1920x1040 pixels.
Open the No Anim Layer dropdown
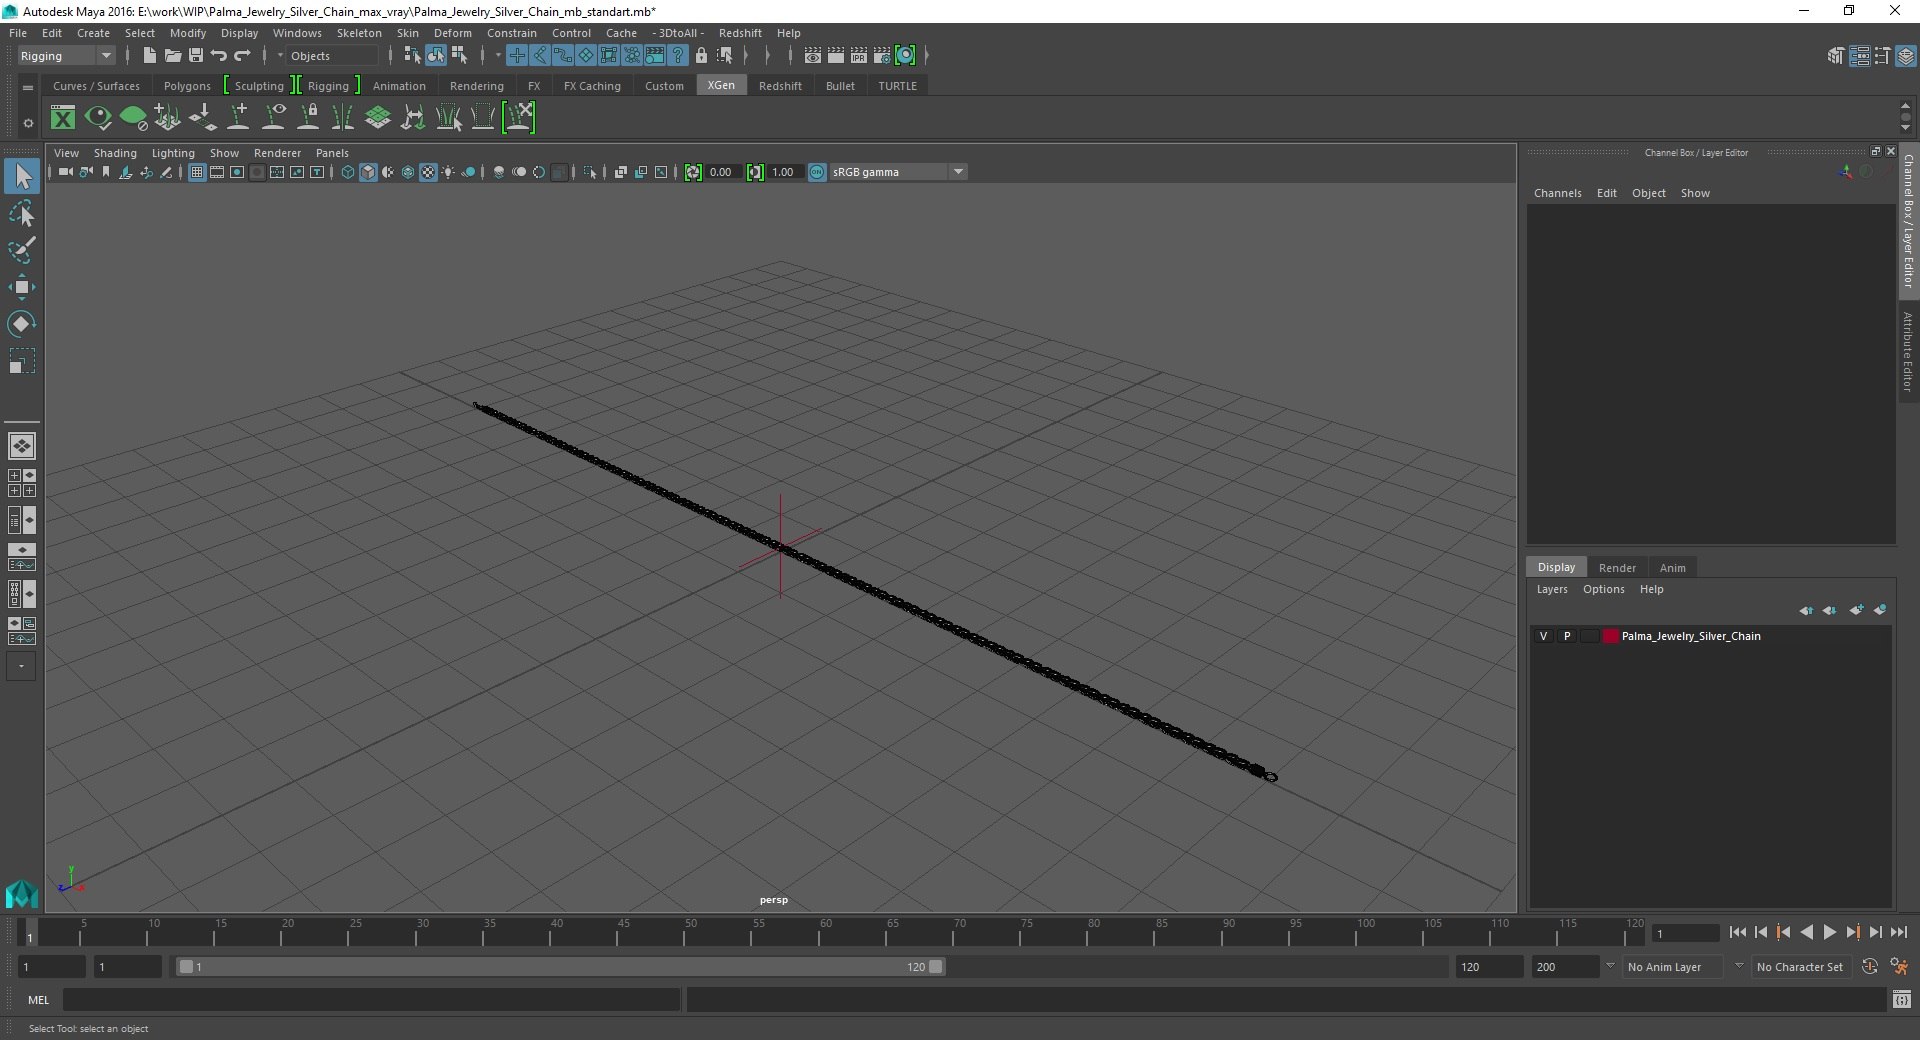coord(1673,967)
